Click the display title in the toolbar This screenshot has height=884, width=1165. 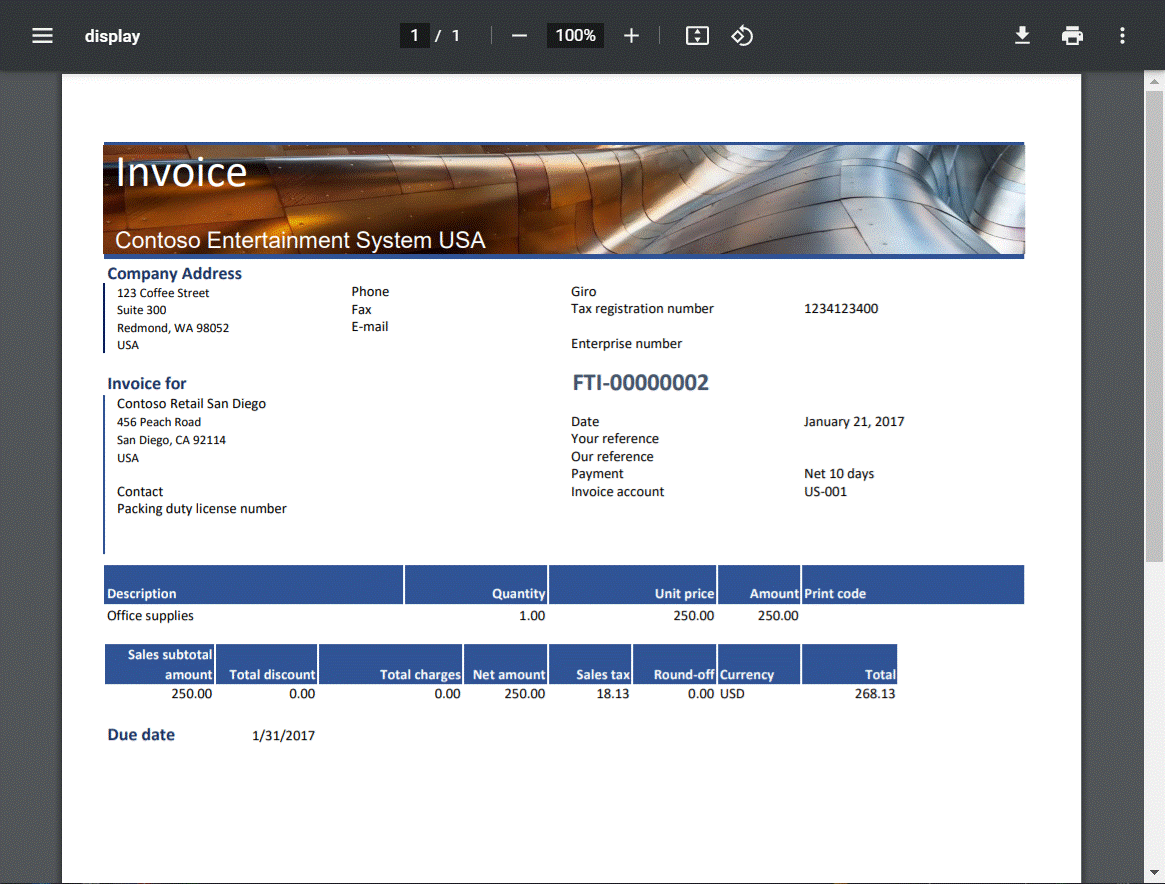point(112,35)
